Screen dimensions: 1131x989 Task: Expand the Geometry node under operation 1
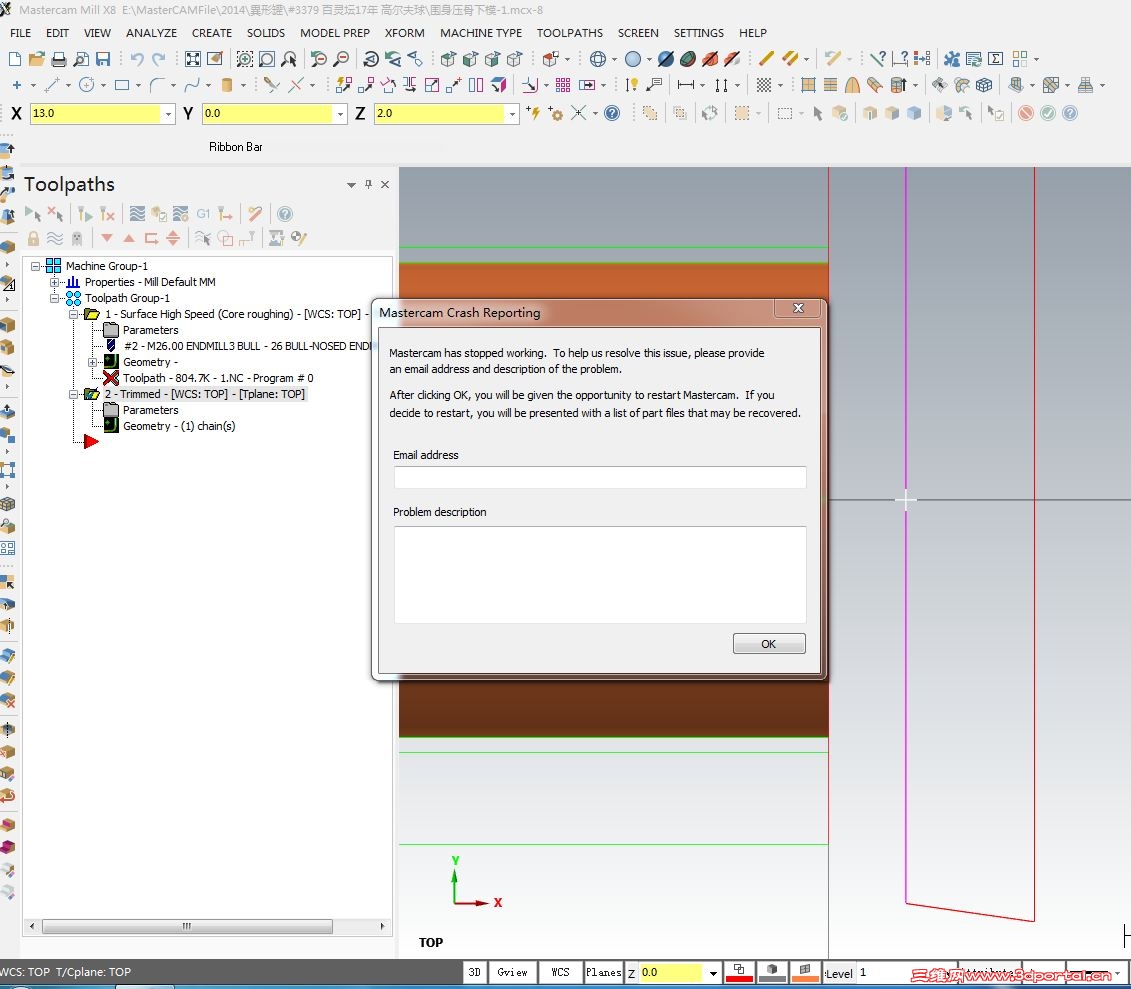click(92, 362)
